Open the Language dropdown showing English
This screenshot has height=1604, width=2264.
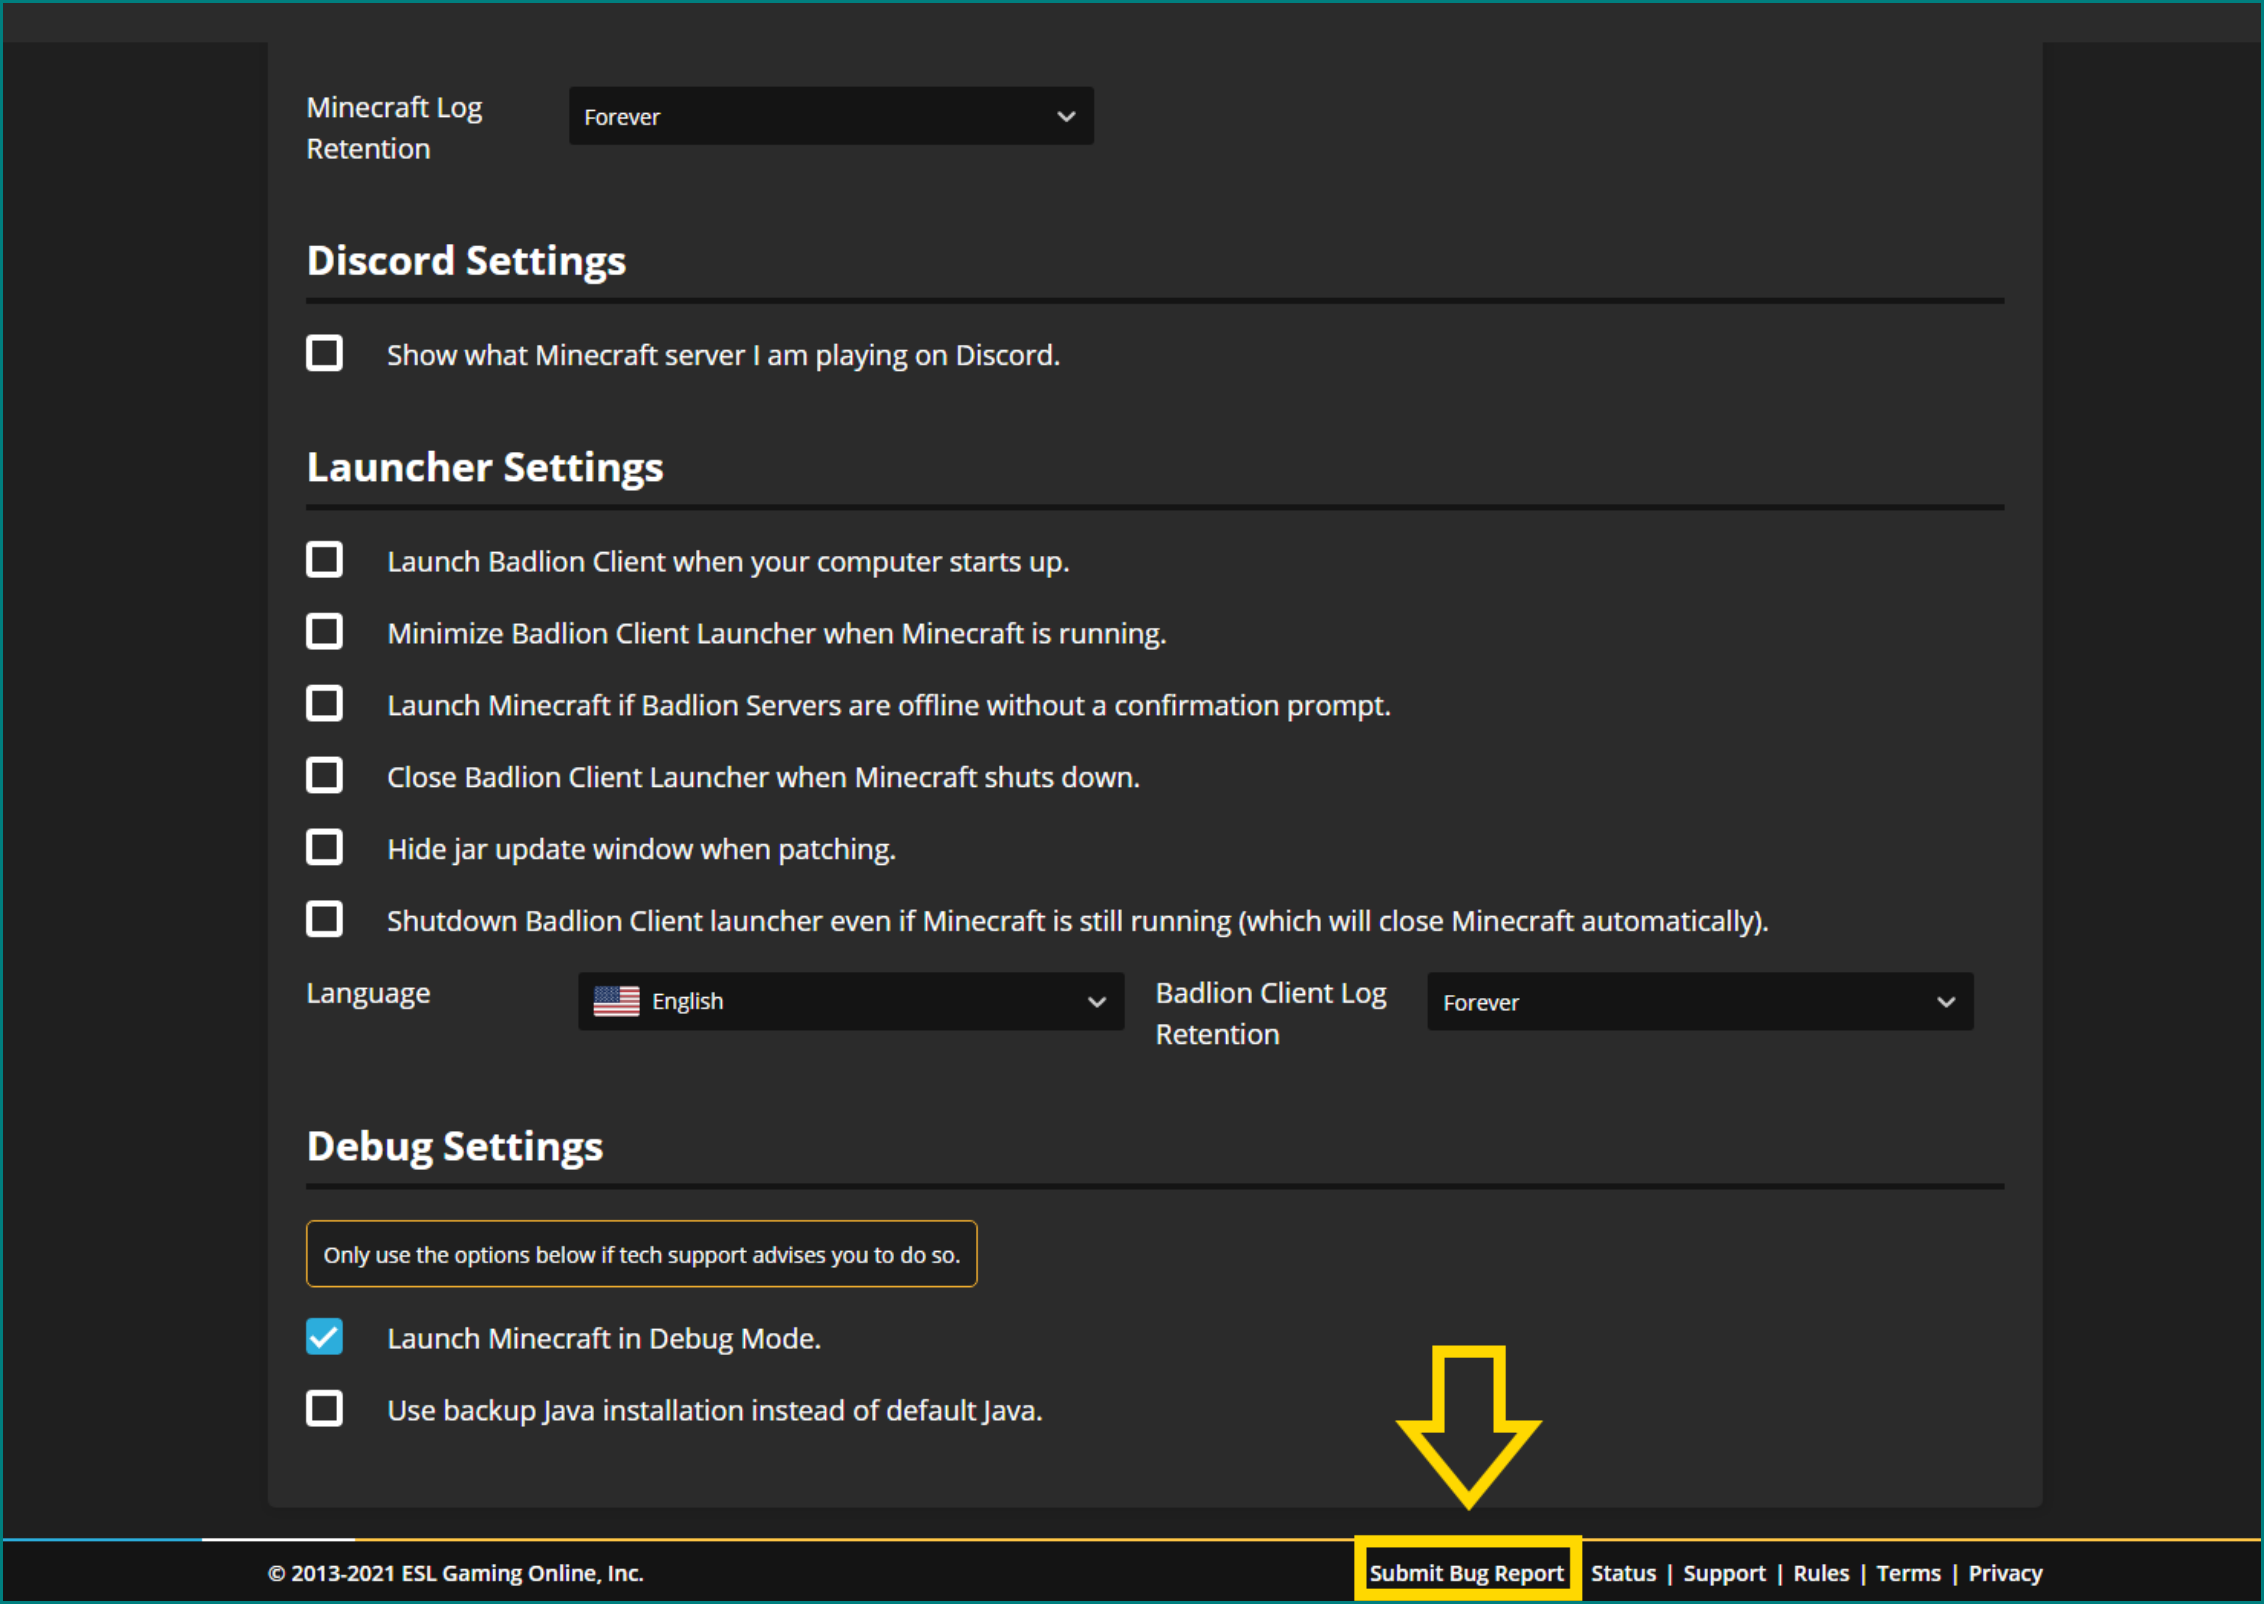tap(851, 1001)
